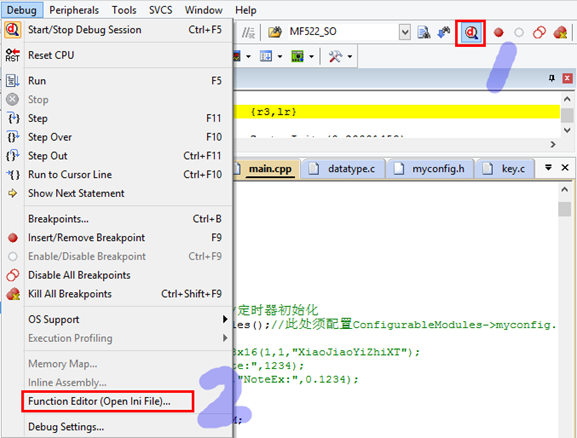Open the green system viewer dropdown arrow
Viewport: 577px width, 438px height.
point(311,57)
